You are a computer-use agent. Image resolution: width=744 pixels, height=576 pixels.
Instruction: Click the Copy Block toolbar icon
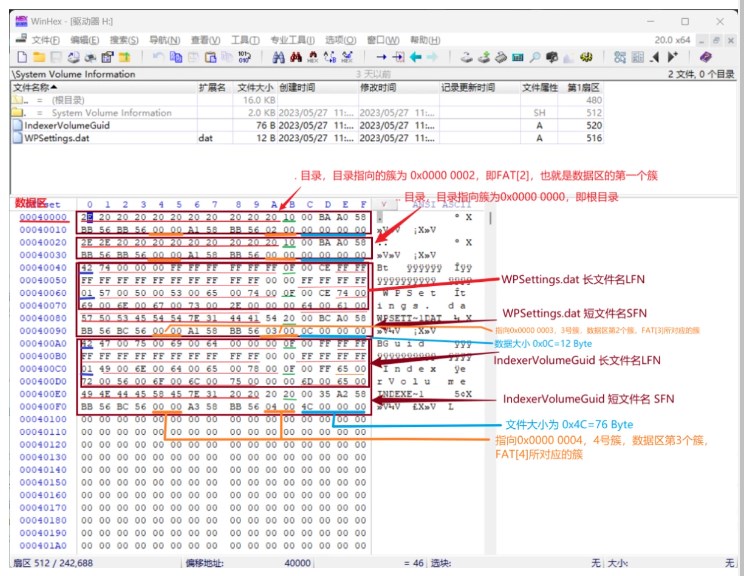click(x=176, y=57)
